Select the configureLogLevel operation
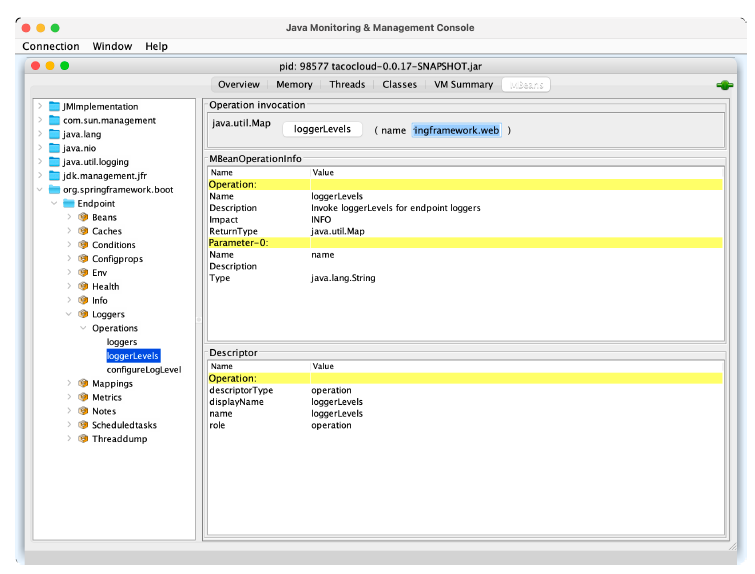This screenshot has height=574, width=755. pos(143,369)
